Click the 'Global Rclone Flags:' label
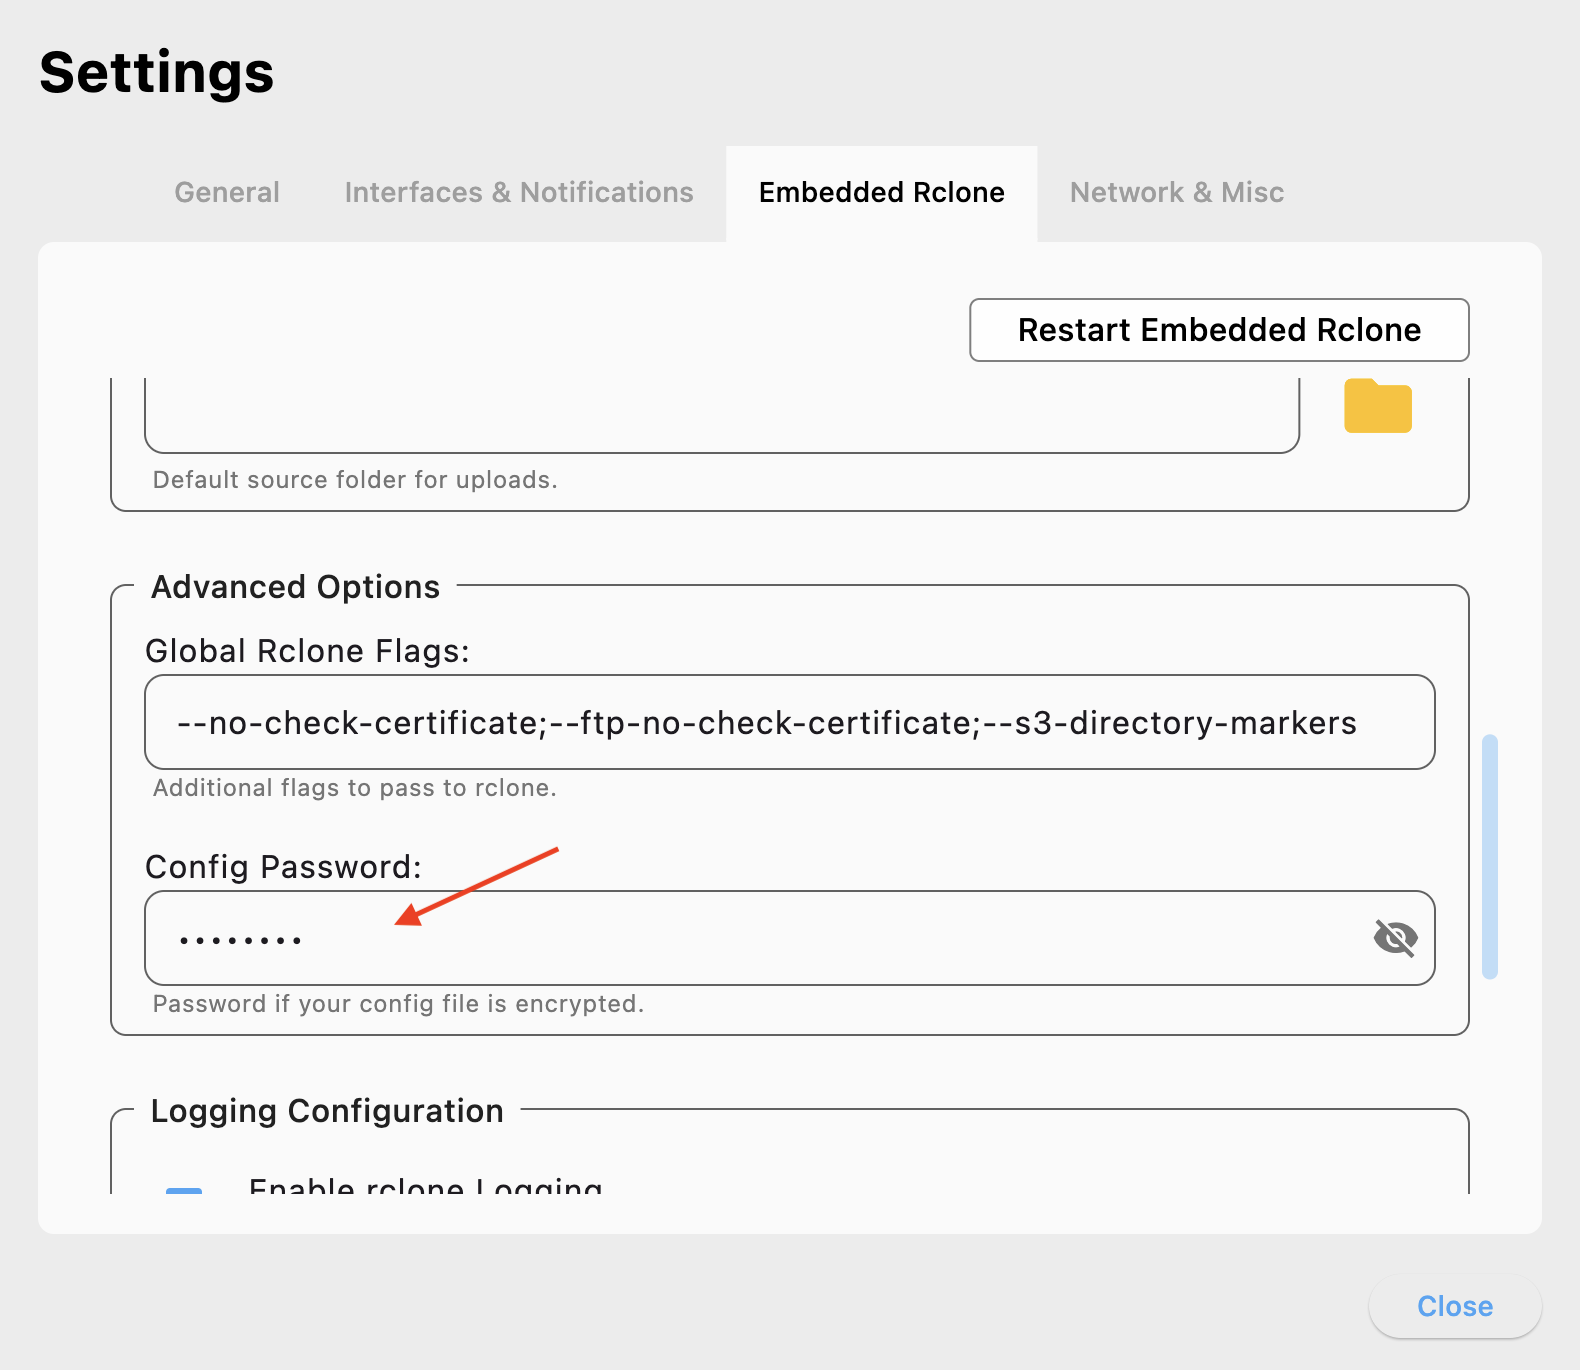Viewport: 1580px width, 1370px height. 307,651
